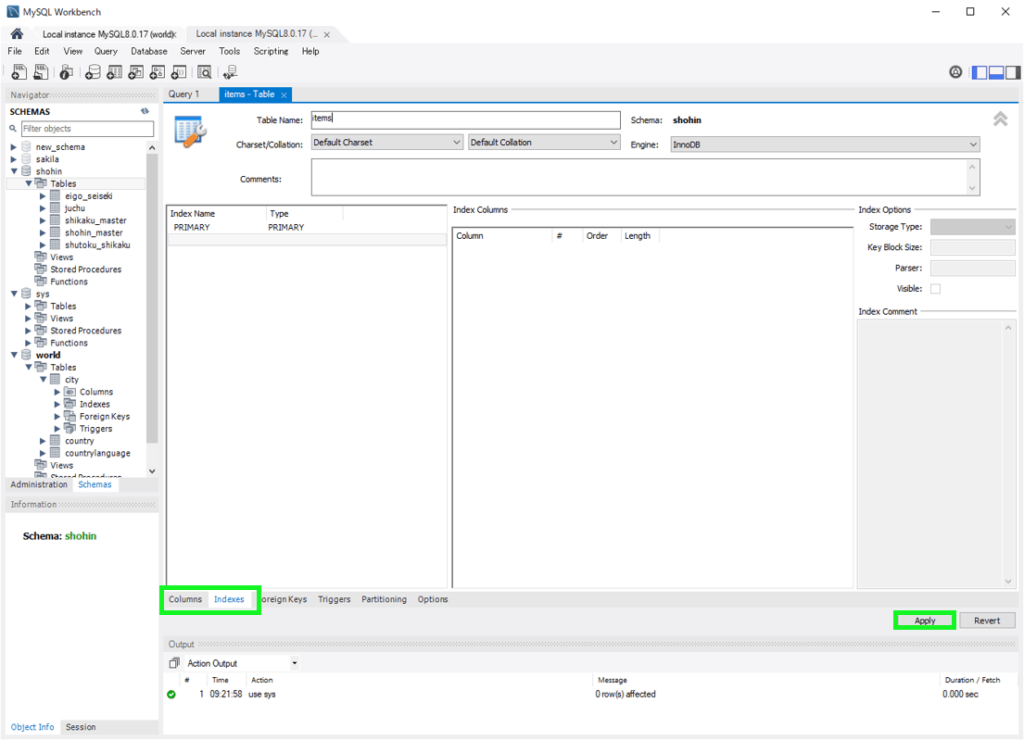Click the green success icon in Output row

(x=171, y=694)
